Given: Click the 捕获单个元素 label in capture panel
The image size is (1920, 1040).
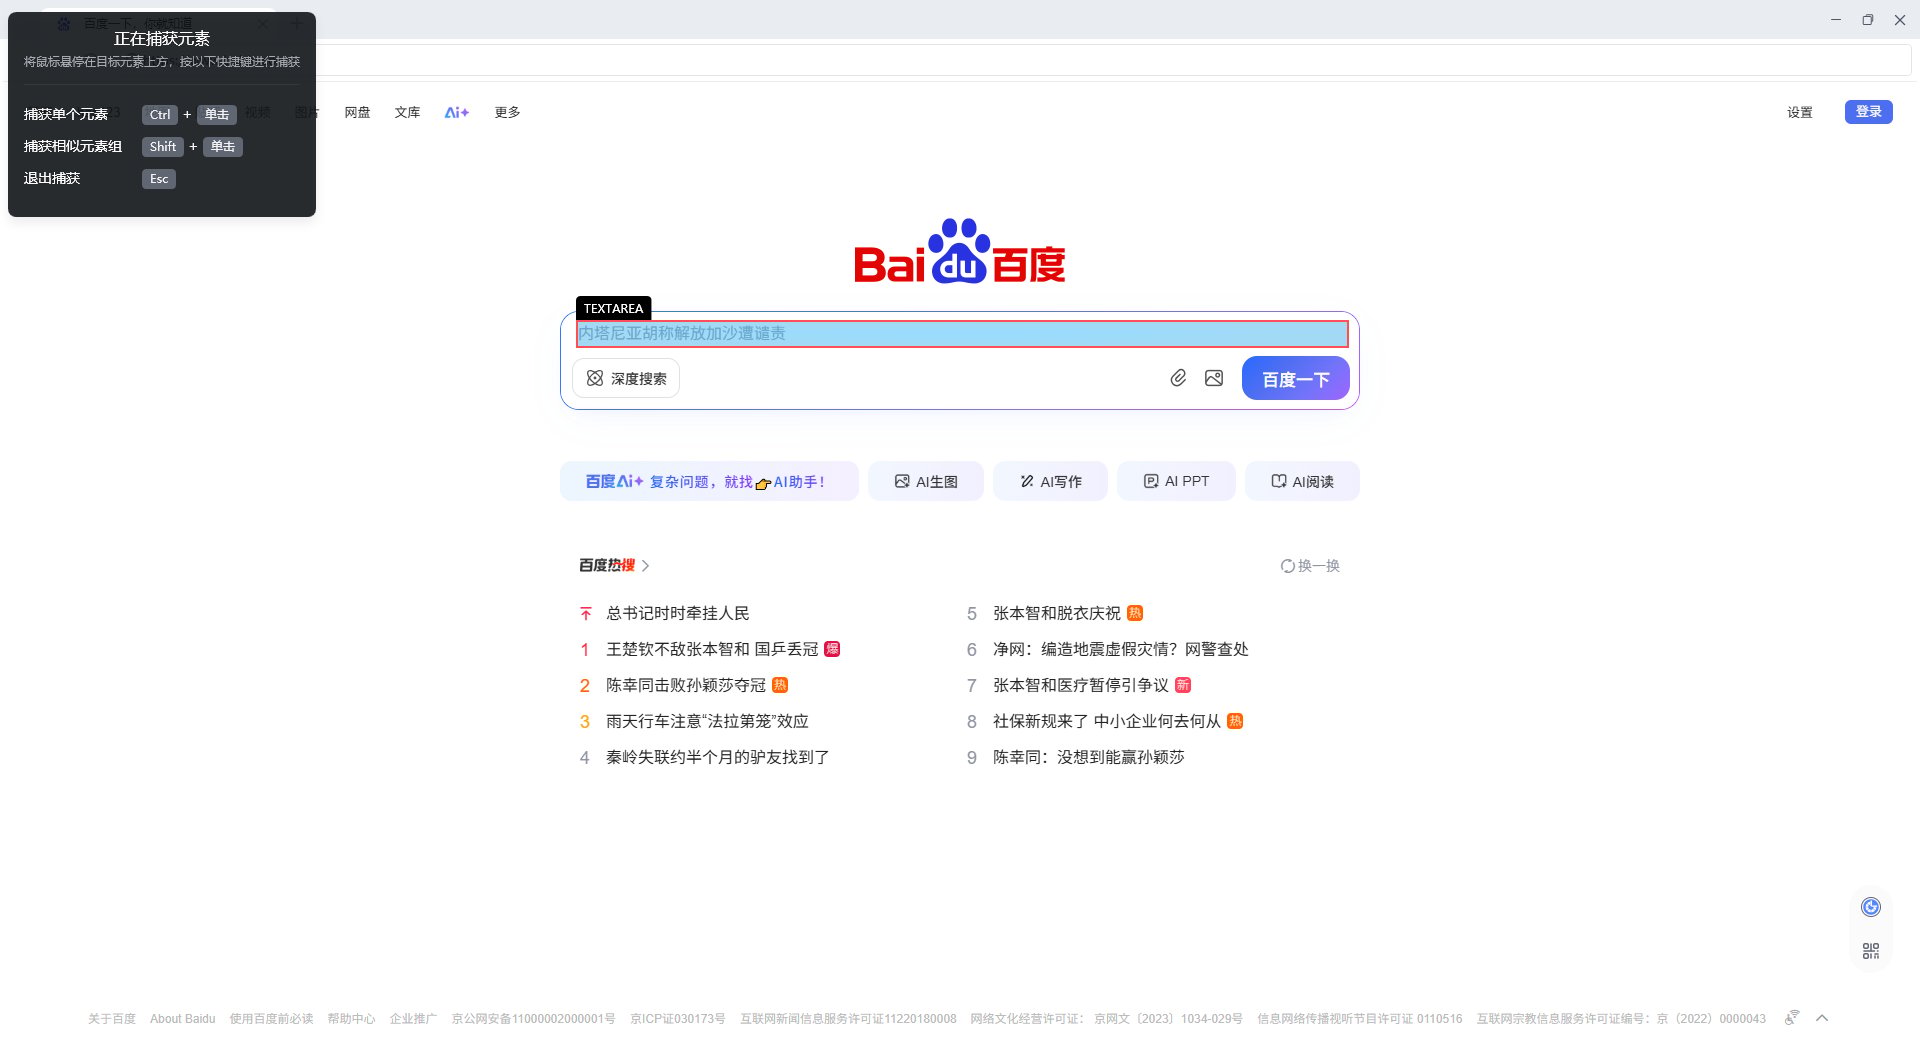Looking at the screenshot, I should pos(66,114).
